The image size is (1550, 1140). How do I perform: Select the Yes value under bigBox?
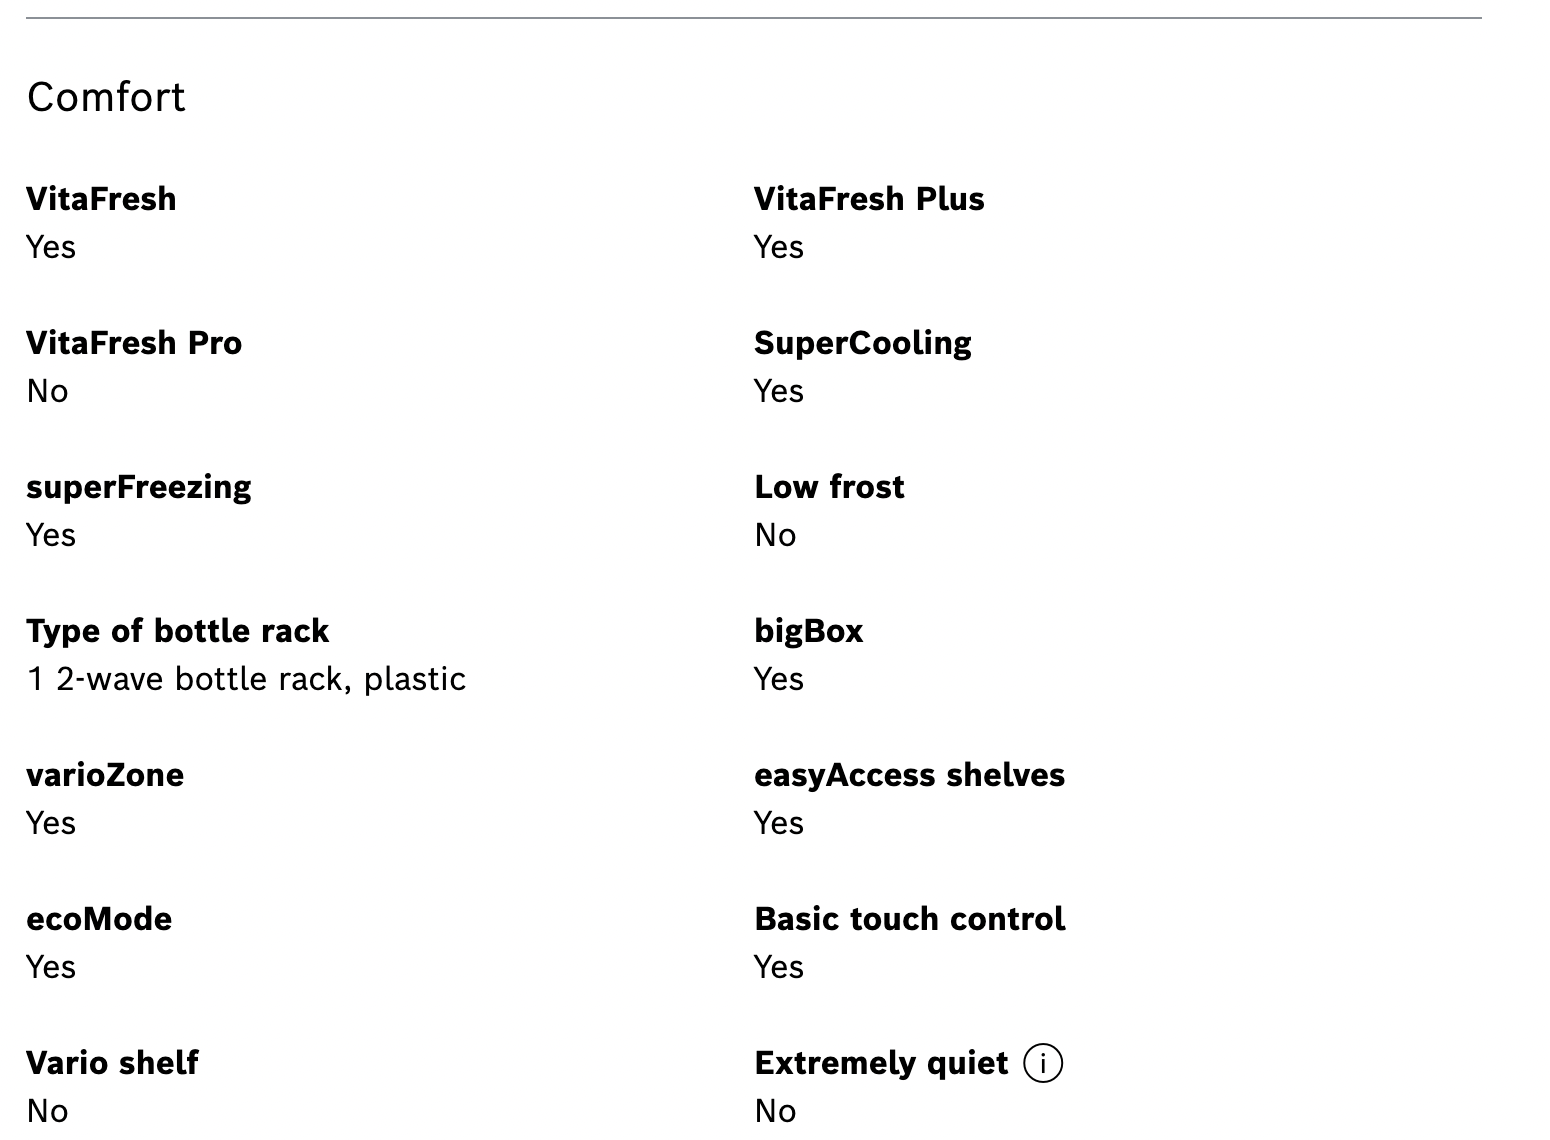coord(778,679)
